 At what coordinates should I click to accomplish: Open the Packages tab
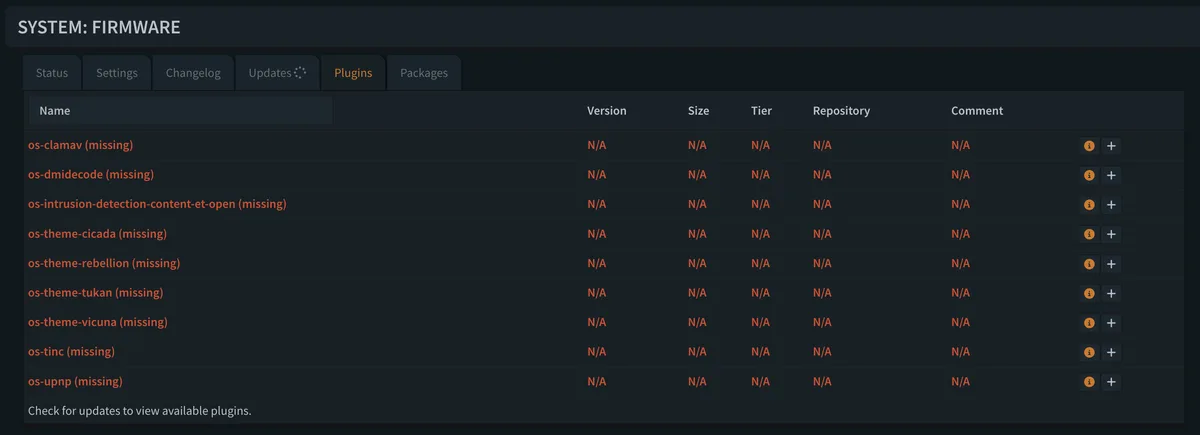pyautogui.click(x=424, y=73)
